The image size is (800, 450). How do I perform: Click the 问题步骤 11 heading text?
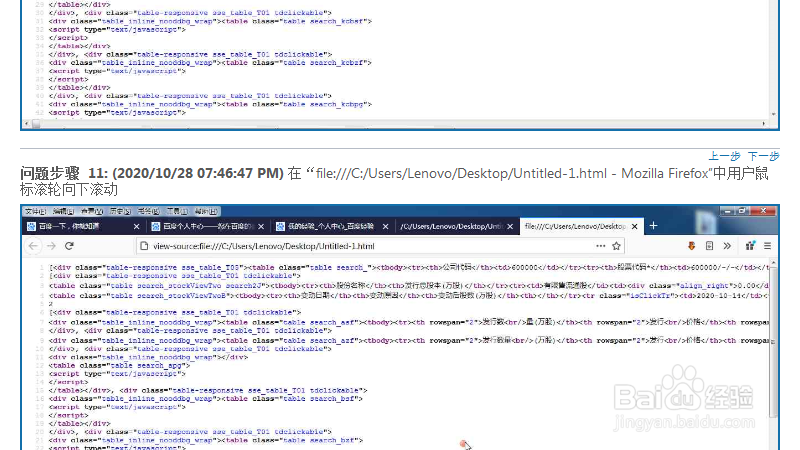[x=152, y=173]
